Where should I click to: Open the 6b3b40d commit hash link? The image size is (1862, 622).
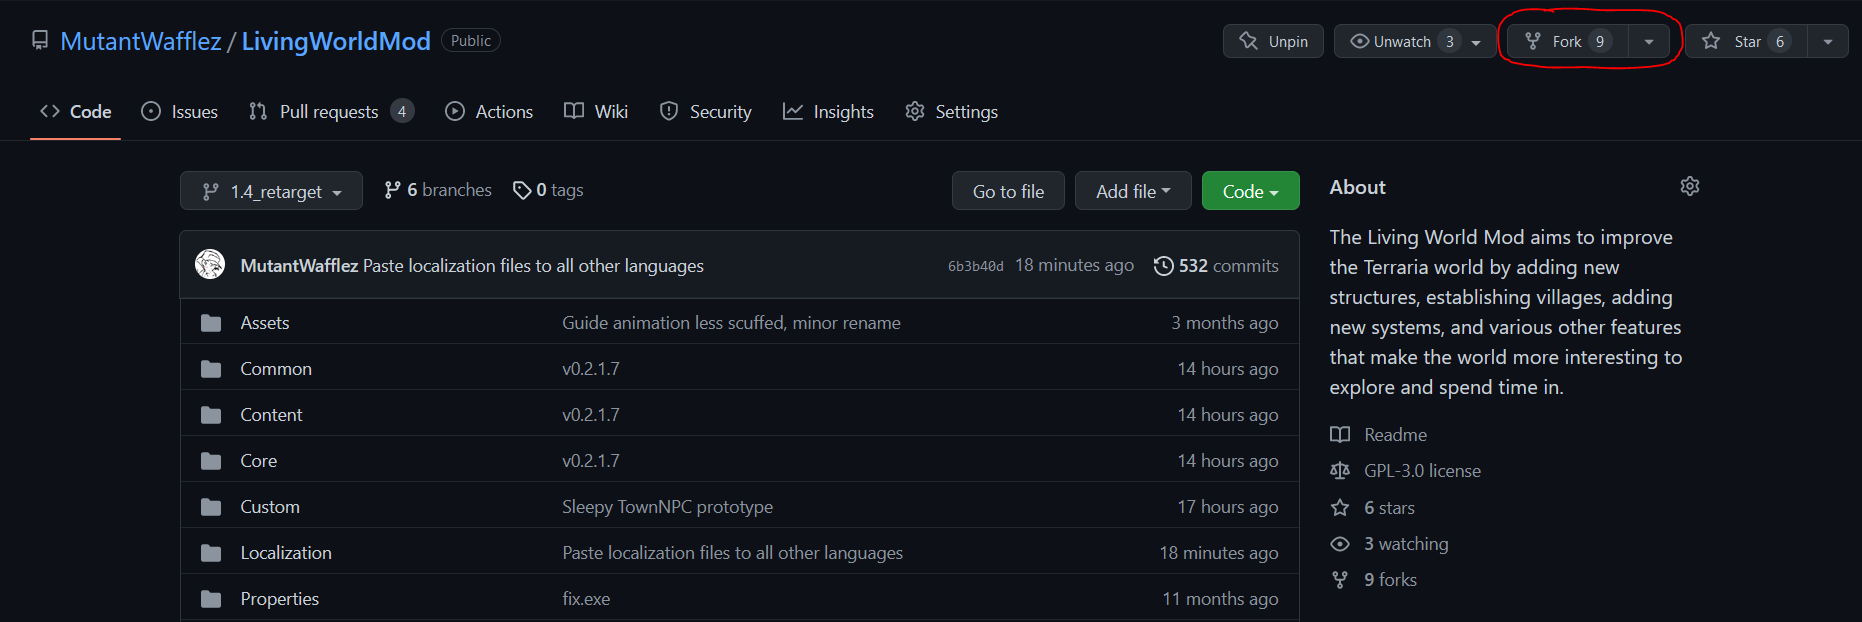tap(975, 266)
